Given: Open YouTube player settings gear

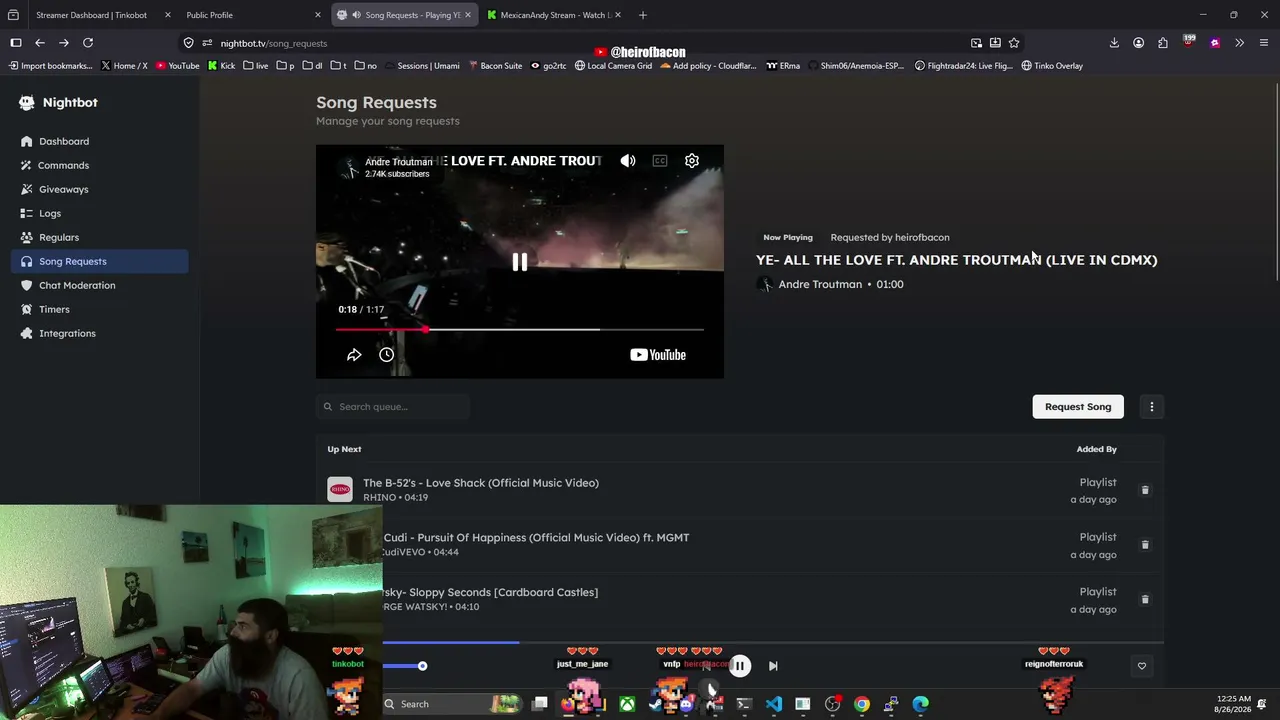Looking at the screenshot, I should (692, 161).
